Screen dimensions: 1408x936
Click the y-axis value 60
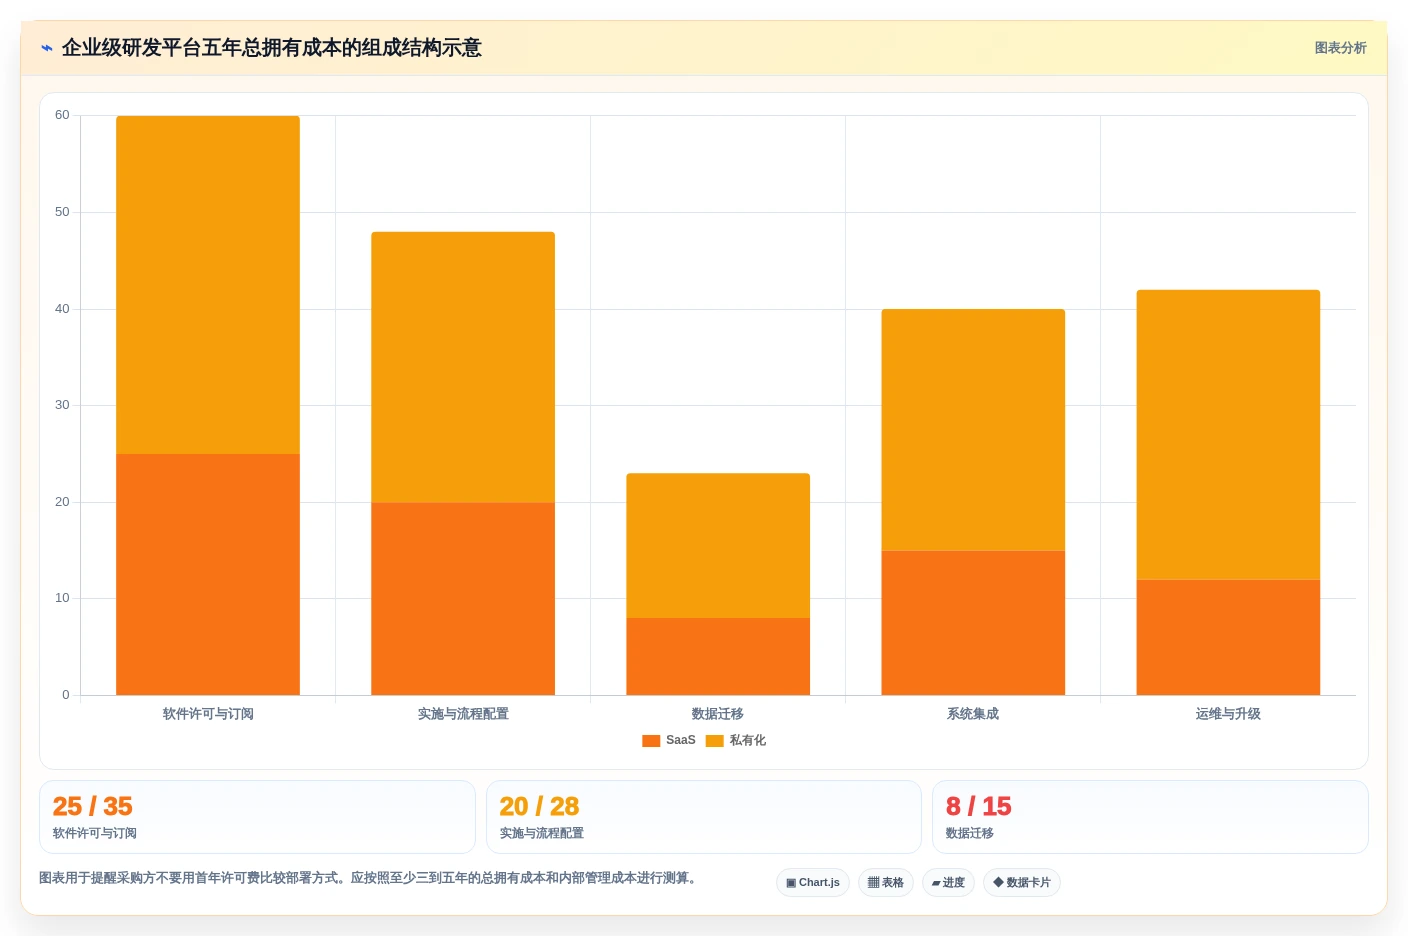62,115
